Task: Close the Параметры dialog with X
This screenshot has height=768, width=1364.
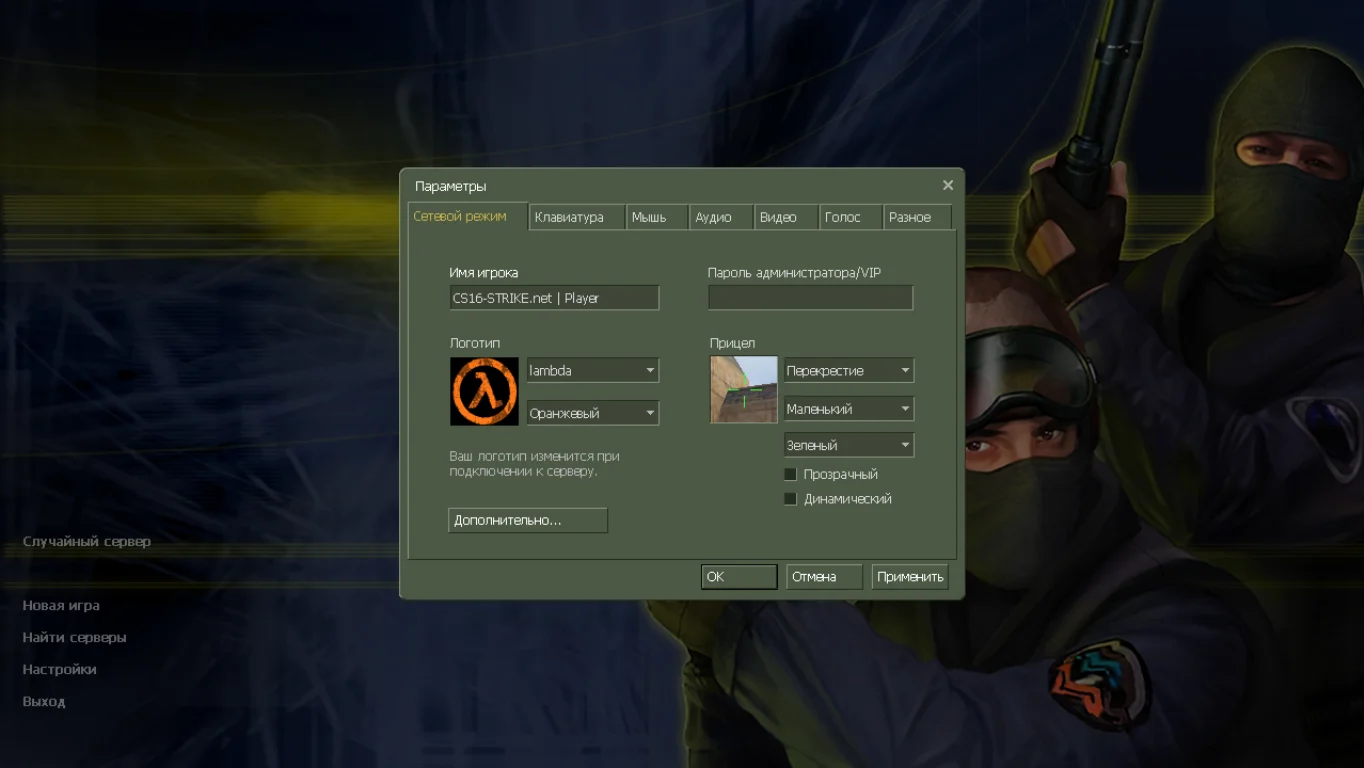Action: pyautogui.click(x=947, y=186)
